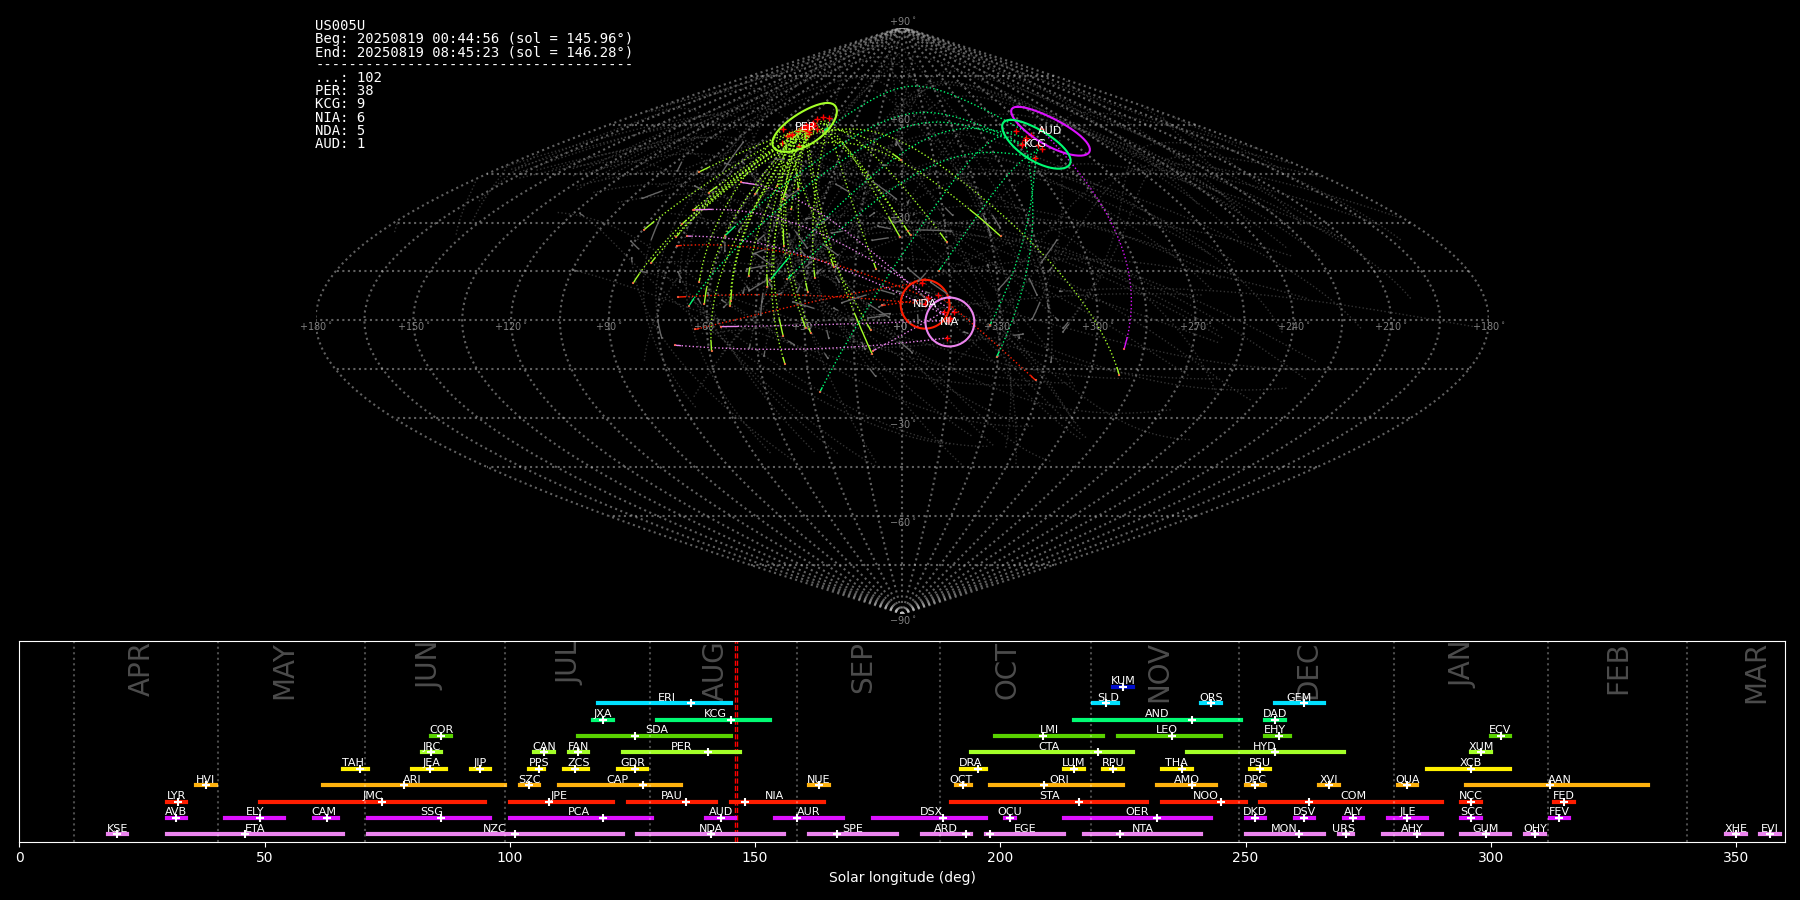Click the +210 longitude label on the map
The height and width of the screenshot is (900, 1800).
(1388, 327)
